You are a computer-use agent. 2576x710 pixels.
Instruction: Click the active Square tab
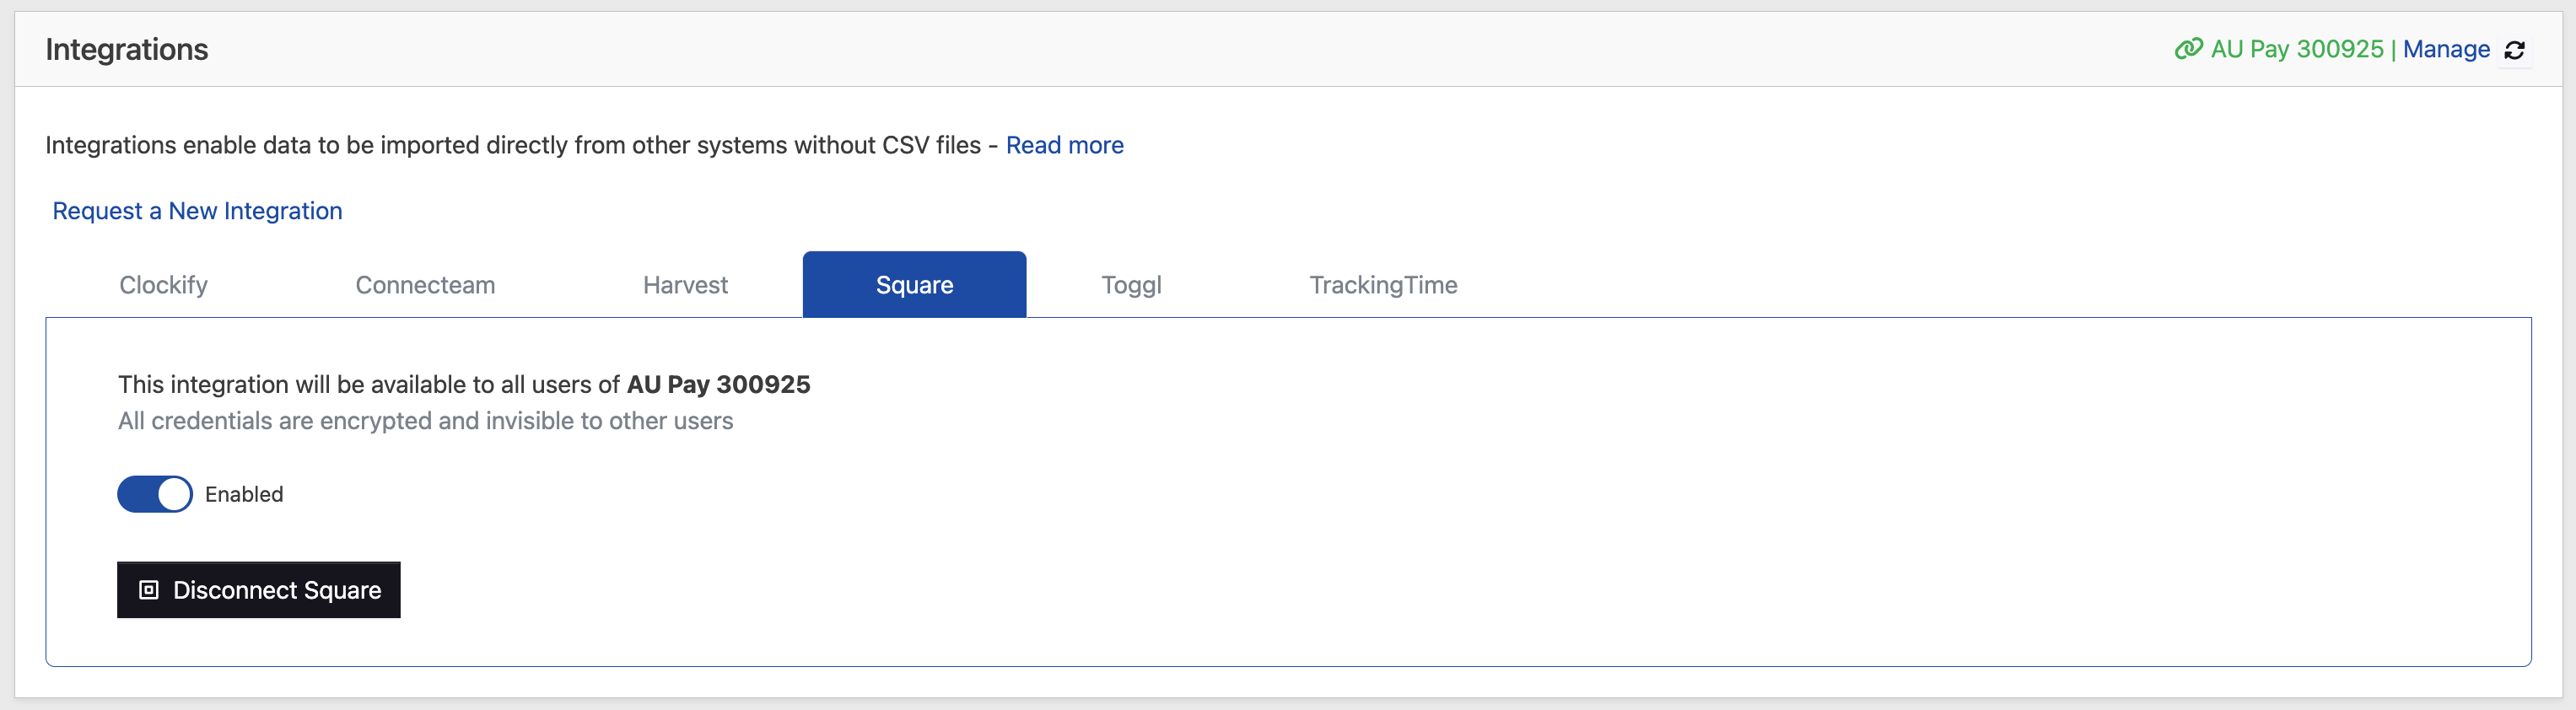click(914, 285)
